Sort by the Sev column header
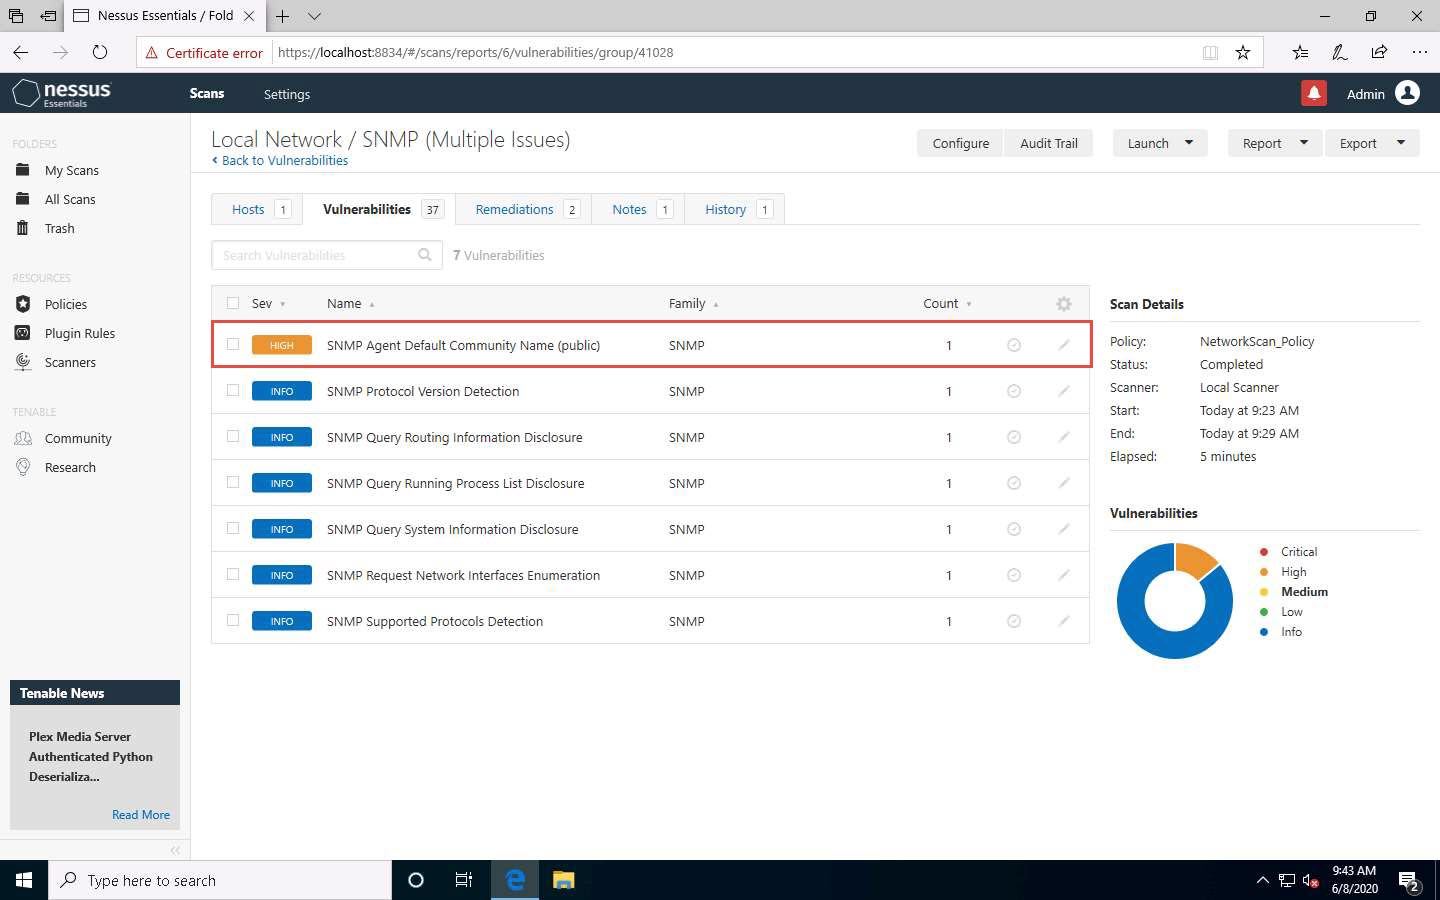The height and width of the screenshot is (900, 1440). coord(268,303)
